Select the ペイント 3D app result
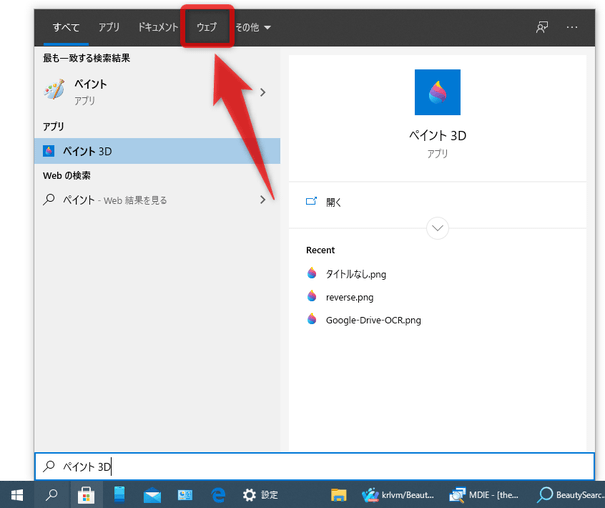The width and height of the screenshot is (605, 508). coord(157,151)
